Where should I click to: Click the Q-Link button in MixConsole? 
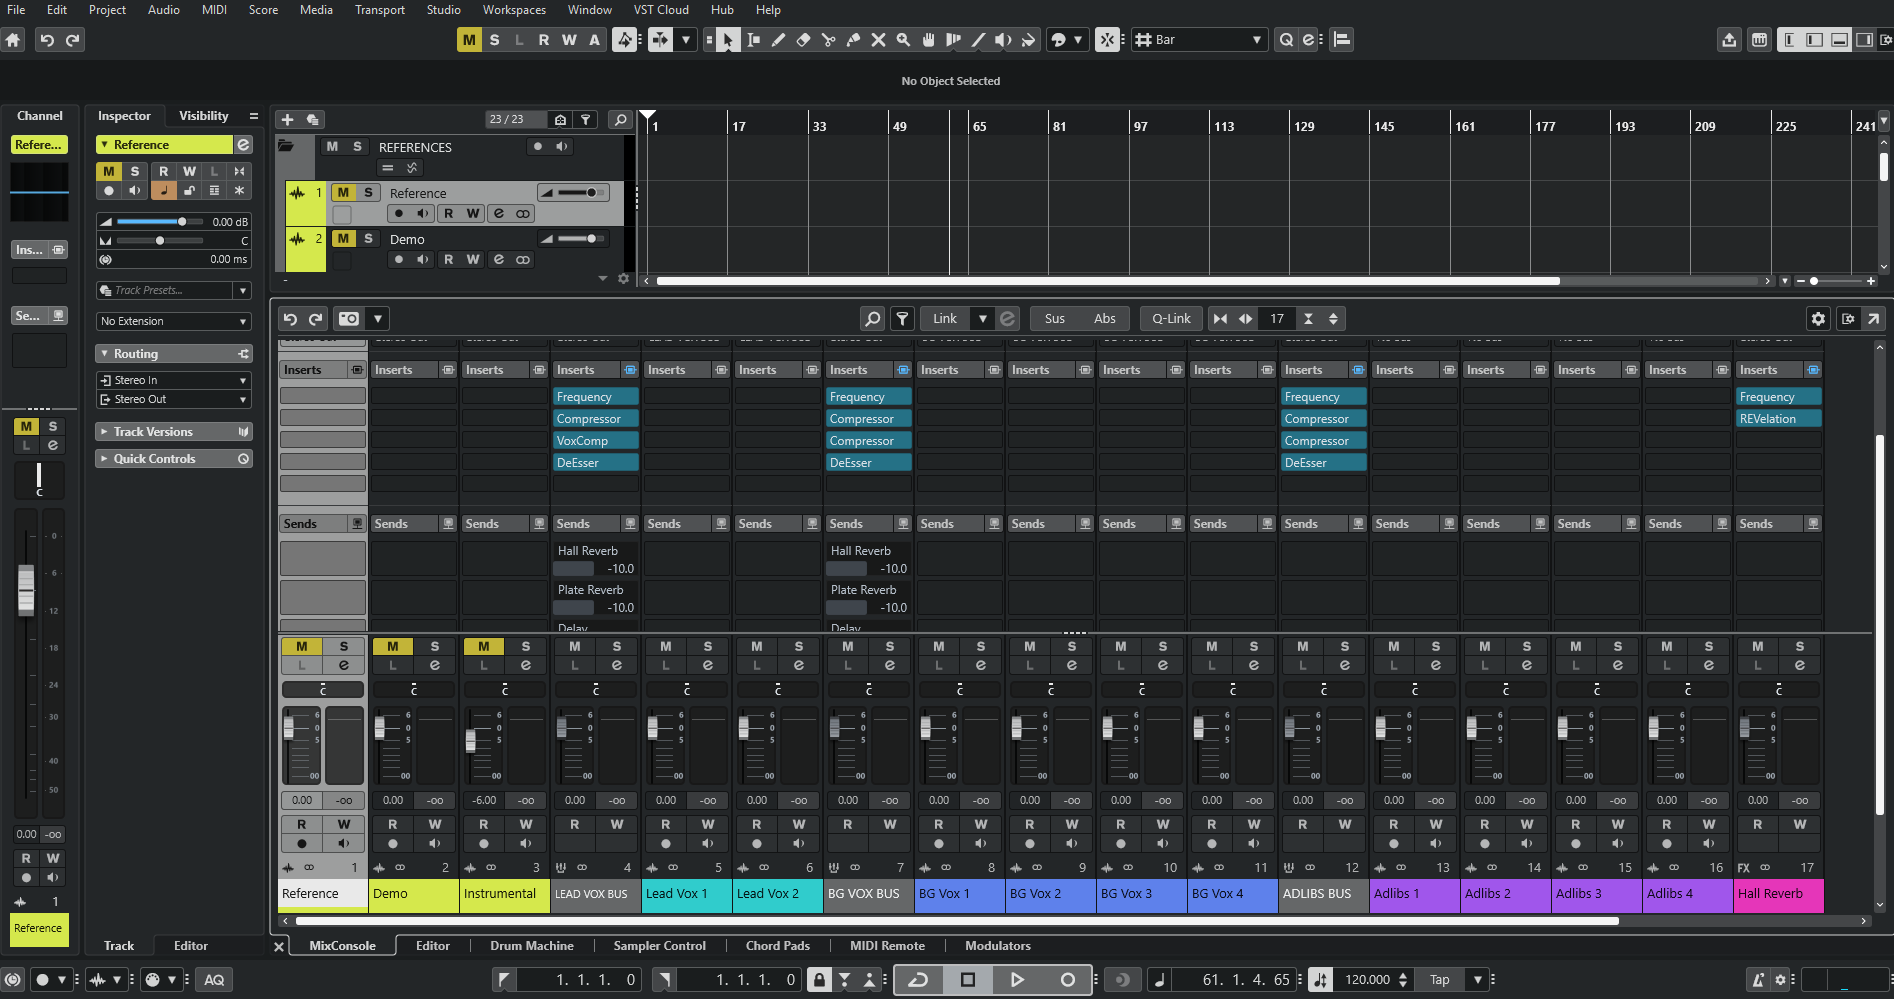point(1170,318)
